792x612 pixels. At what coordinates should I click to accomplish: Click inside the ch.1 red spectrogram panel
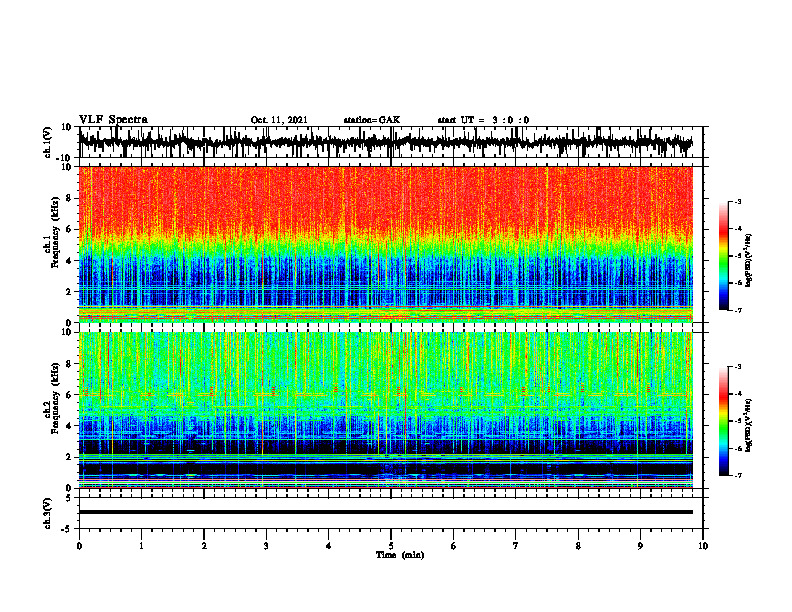pos(385,244)
